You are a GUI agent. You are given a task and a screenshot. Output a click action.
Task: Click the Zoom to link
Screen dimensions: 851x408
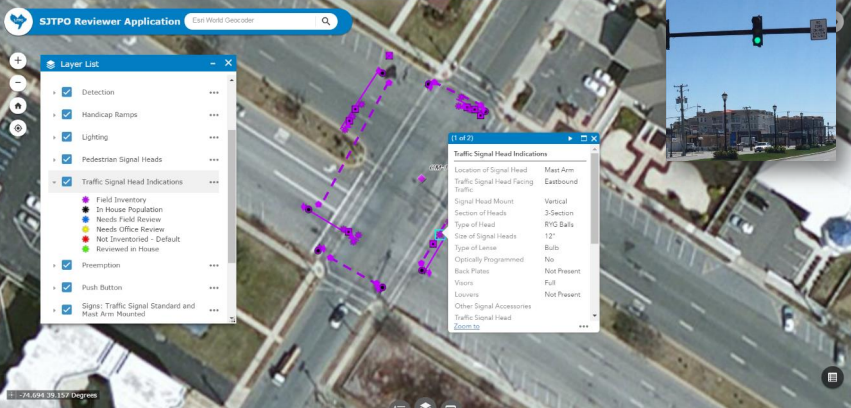467,326
